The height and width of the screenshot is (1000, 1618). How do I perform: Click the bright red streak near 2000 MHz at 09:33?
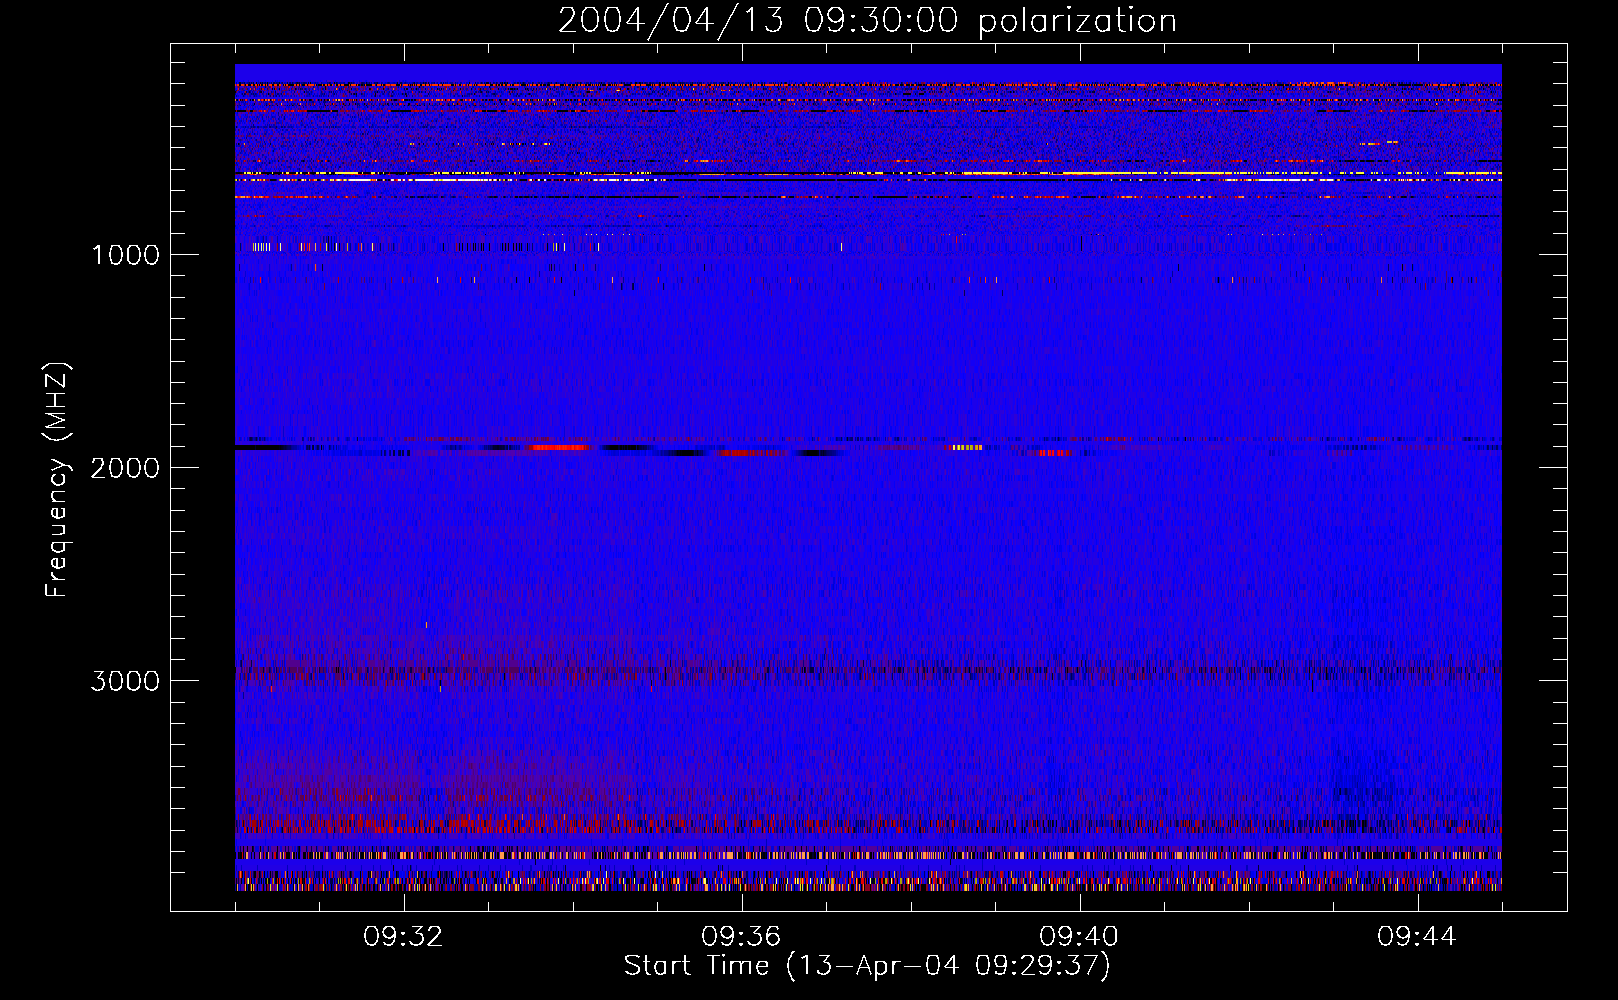[560, 448]
